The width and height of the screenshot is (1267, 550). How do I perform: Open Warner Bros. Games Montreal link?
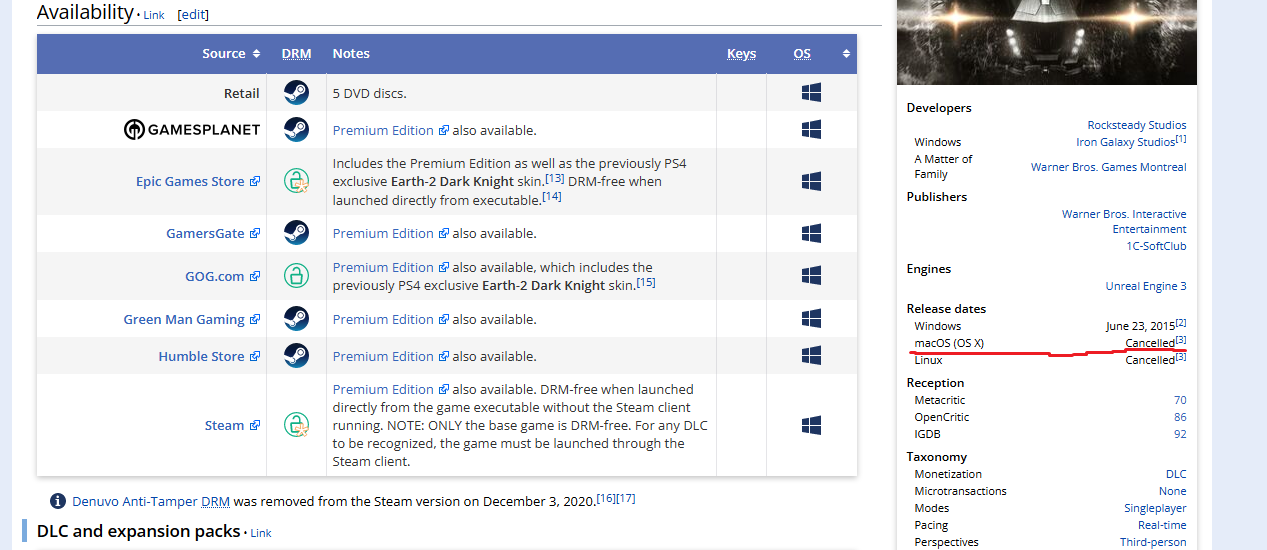[x=1109, y=167]
